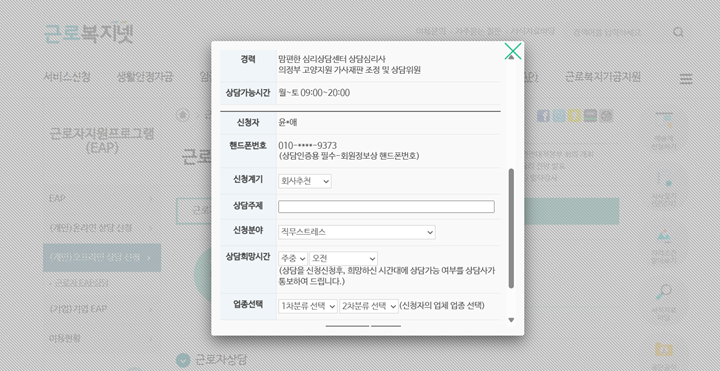Expand the EAP sidebar item arrow

pos(151,199)
